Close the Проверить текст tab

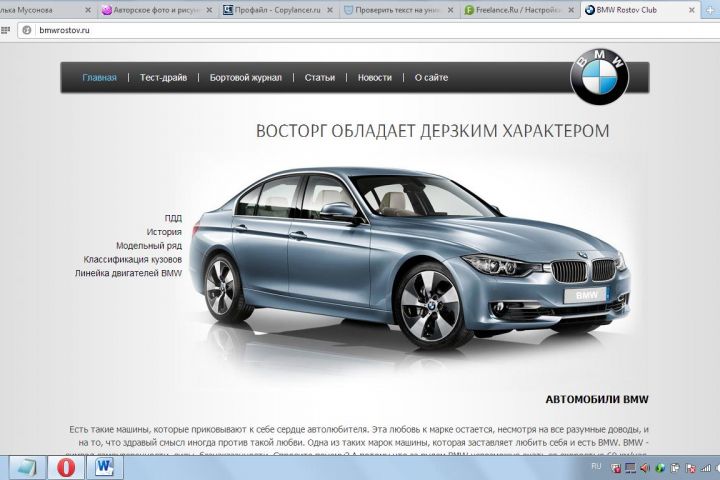tap(450, 10)
